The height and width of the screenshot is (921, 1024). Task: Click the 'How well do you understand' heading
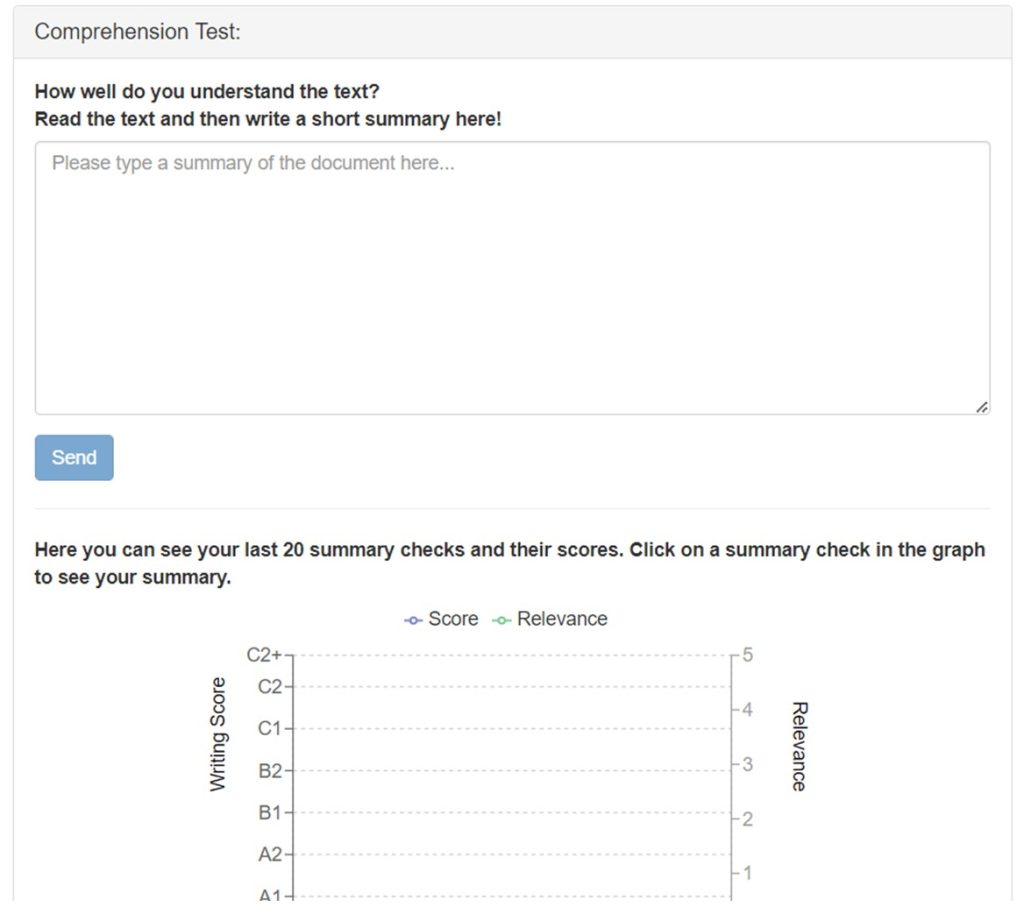click(x=207, y=92)
